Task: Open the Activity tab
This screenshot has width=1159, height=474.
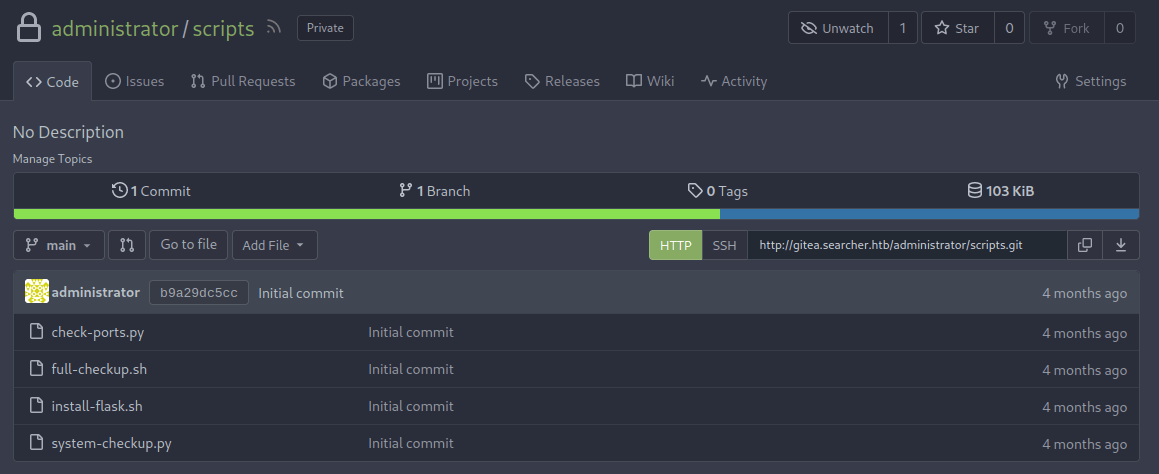Action: (x=734, y=81)
